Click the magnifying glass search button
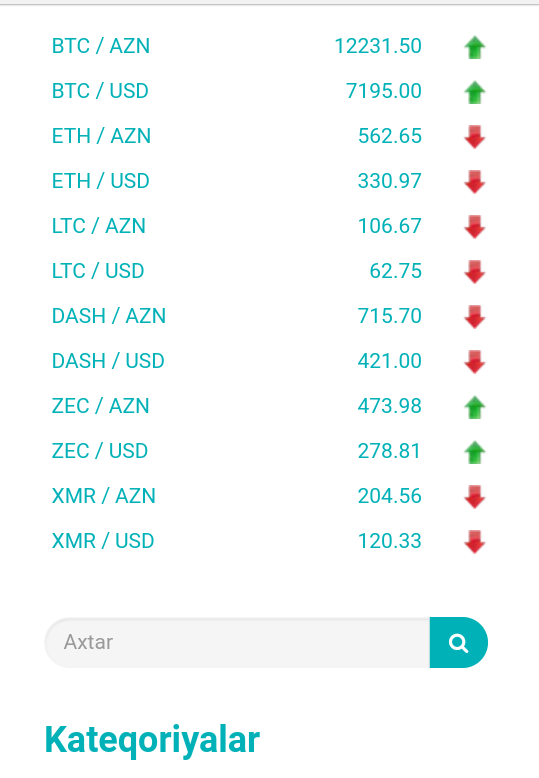The height and width of the screenshot is (778, 539). pyautogui.click(x=459, y=643)
